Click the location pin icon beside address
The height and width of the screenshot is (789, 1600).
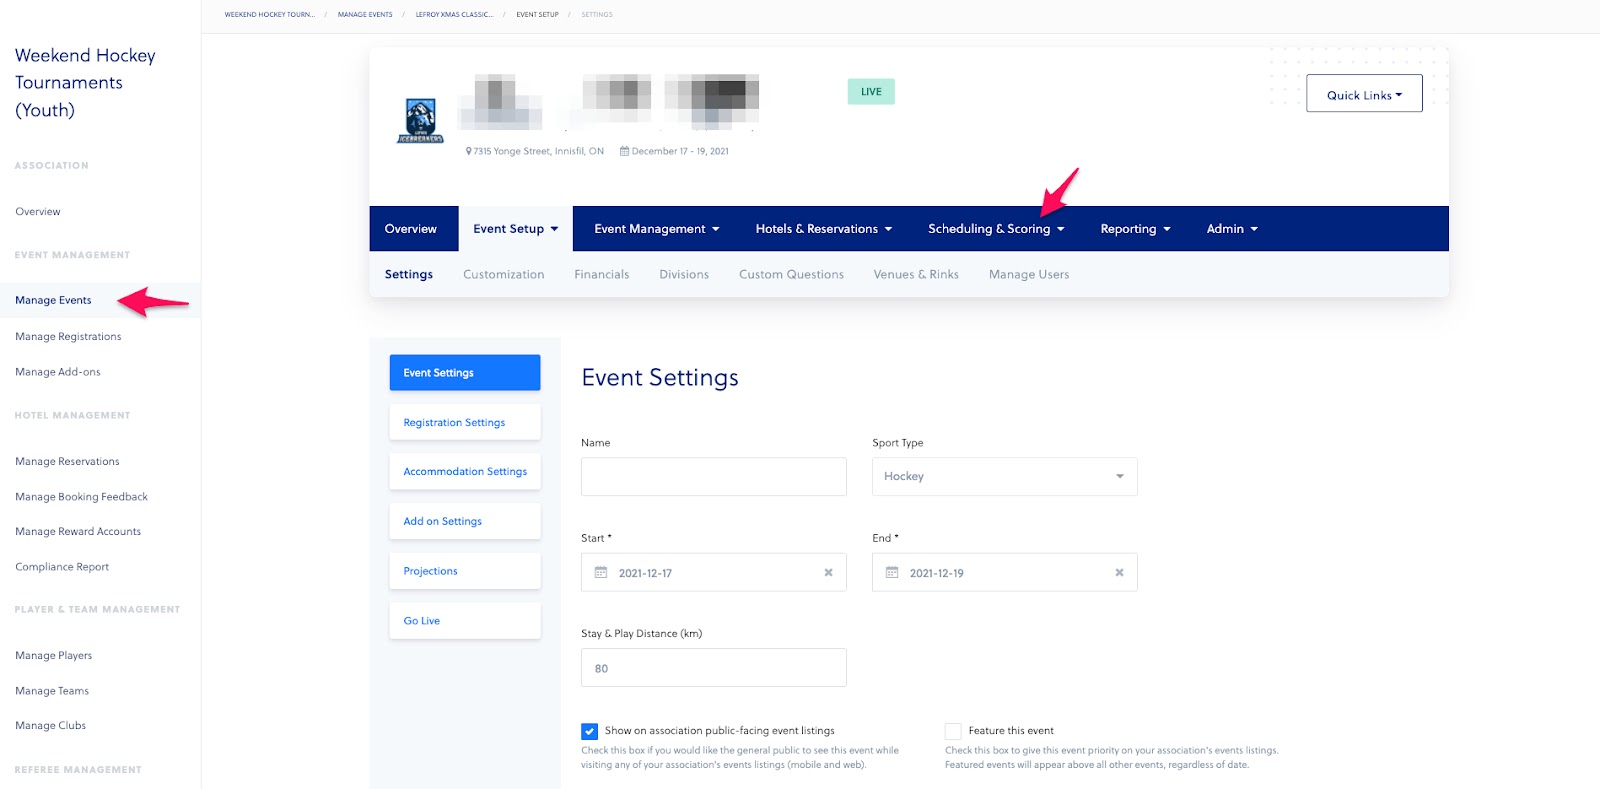[468, 152]
